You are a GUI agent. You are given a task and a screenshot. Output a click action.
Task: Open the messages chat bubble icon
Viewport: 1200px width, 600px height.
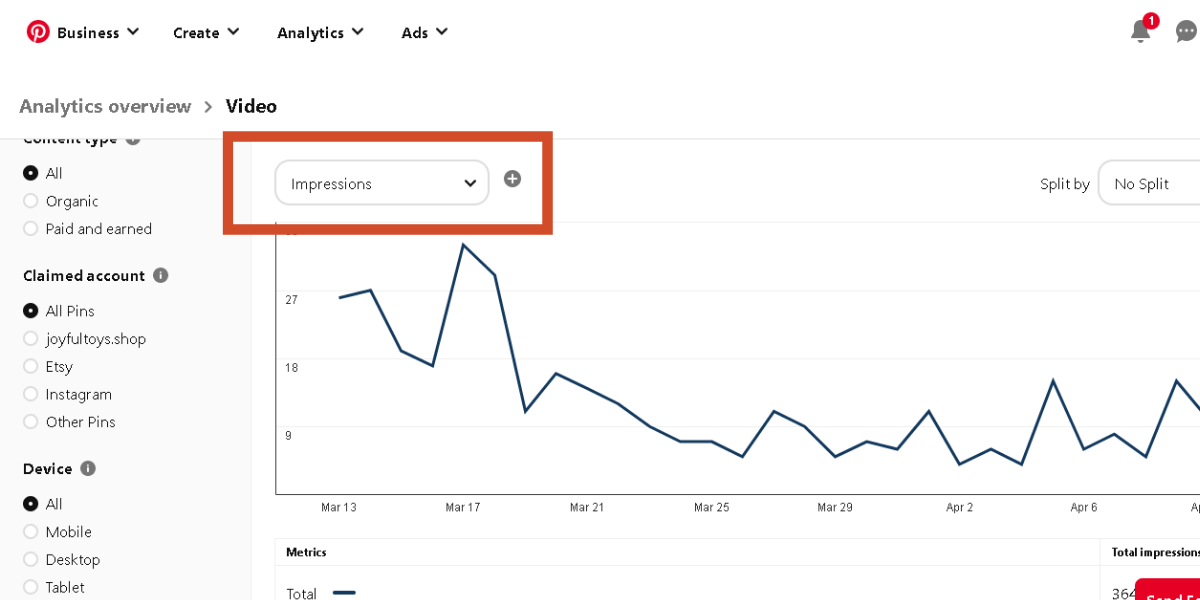[1186, 32]
